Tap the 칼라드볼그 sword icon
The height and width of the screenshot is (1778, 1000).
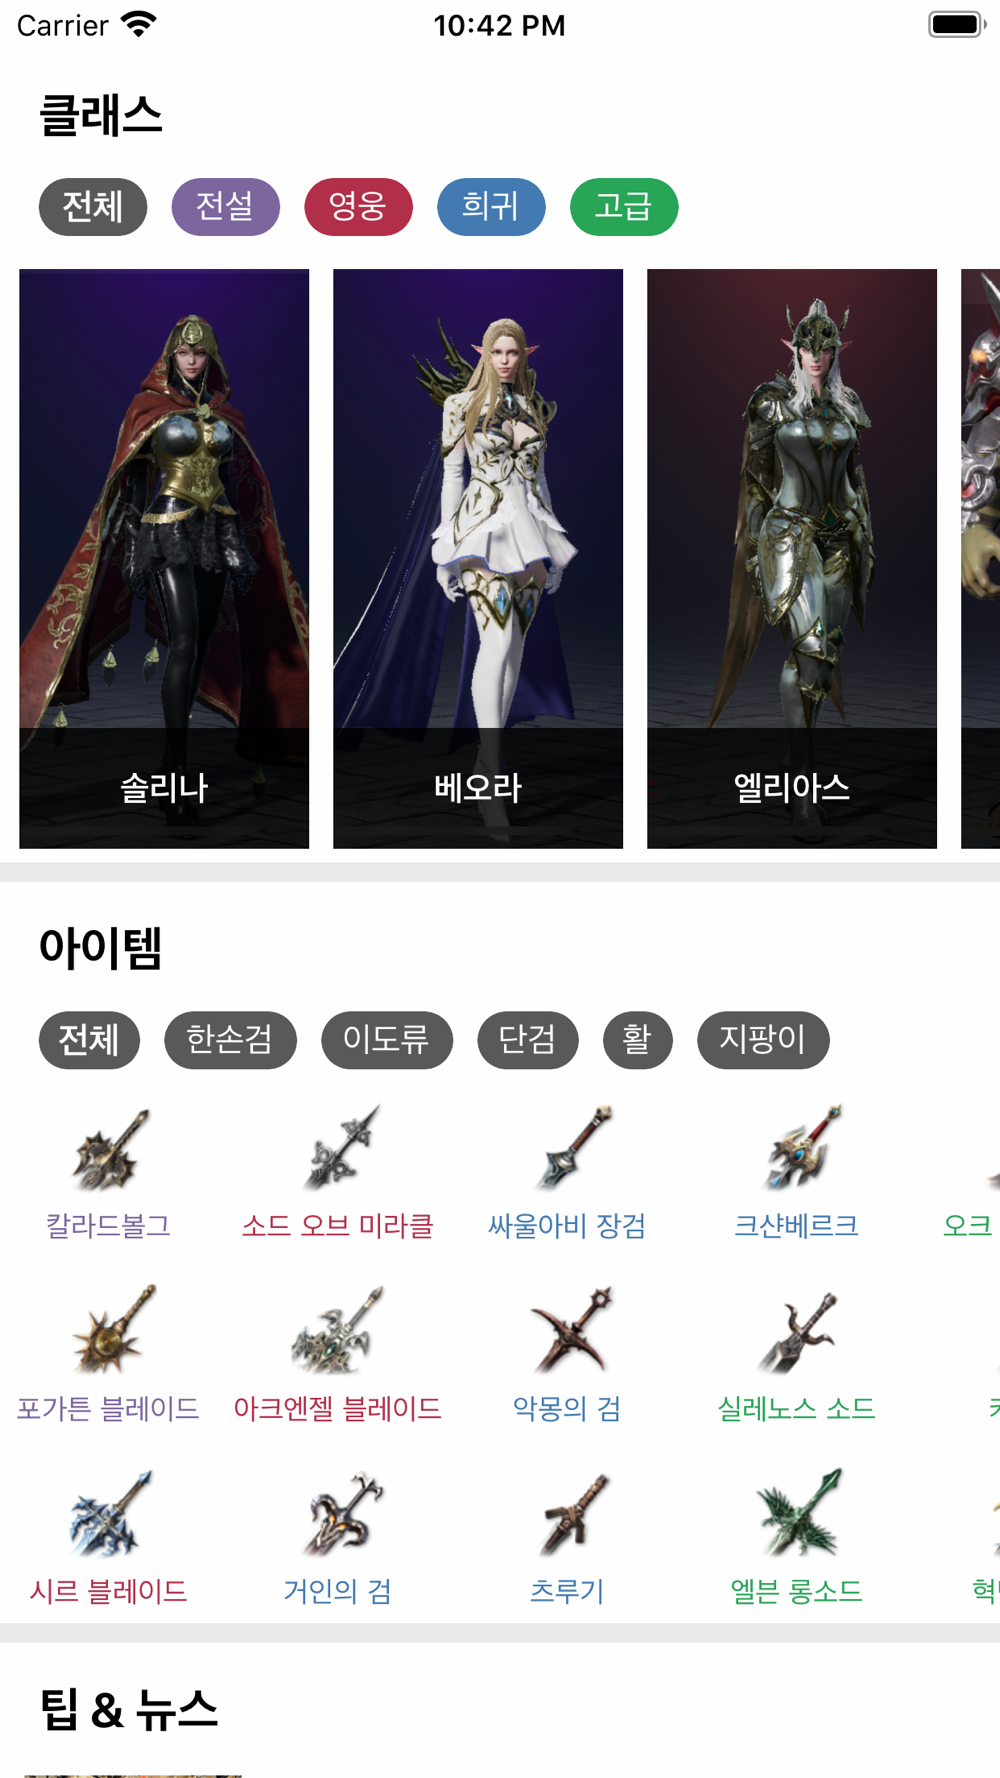coord(109,1149)
